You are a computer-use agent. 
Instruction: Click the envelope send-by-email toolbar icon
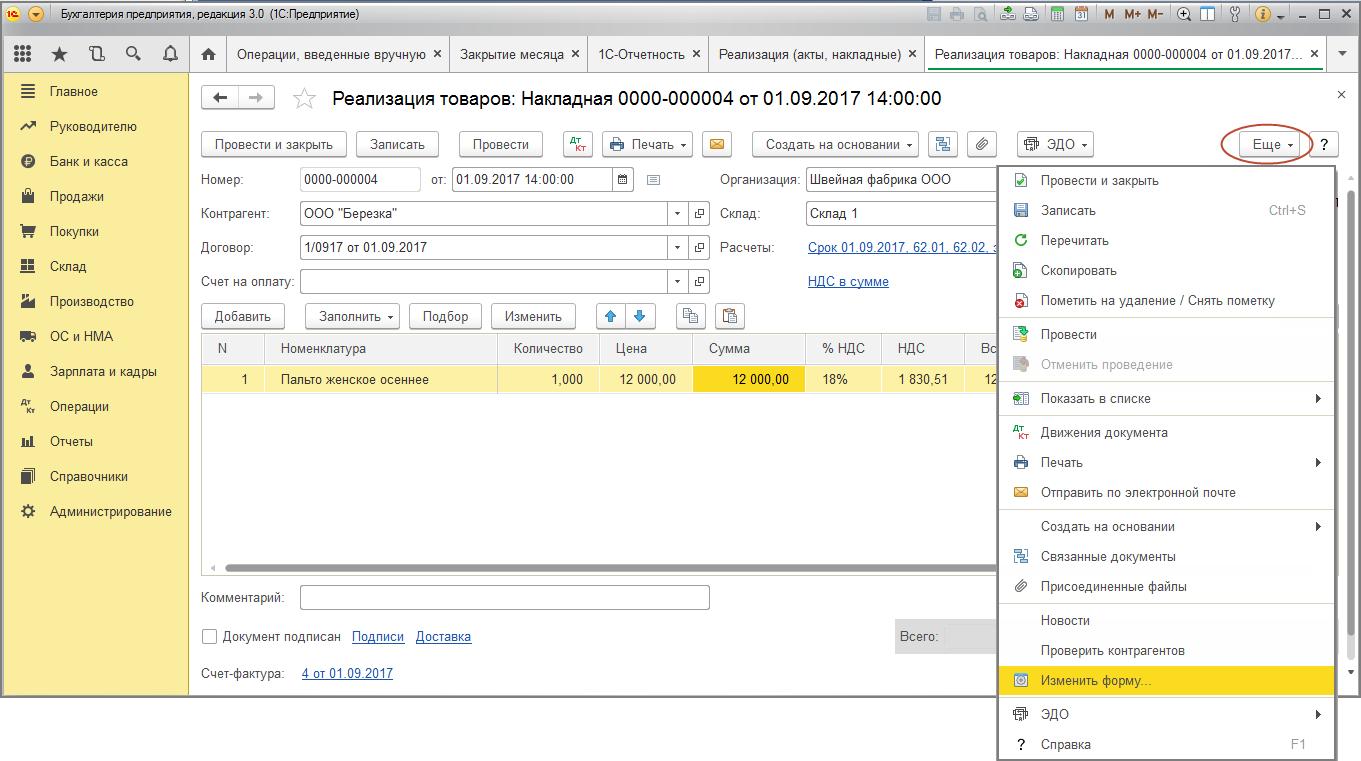[715, 145]
